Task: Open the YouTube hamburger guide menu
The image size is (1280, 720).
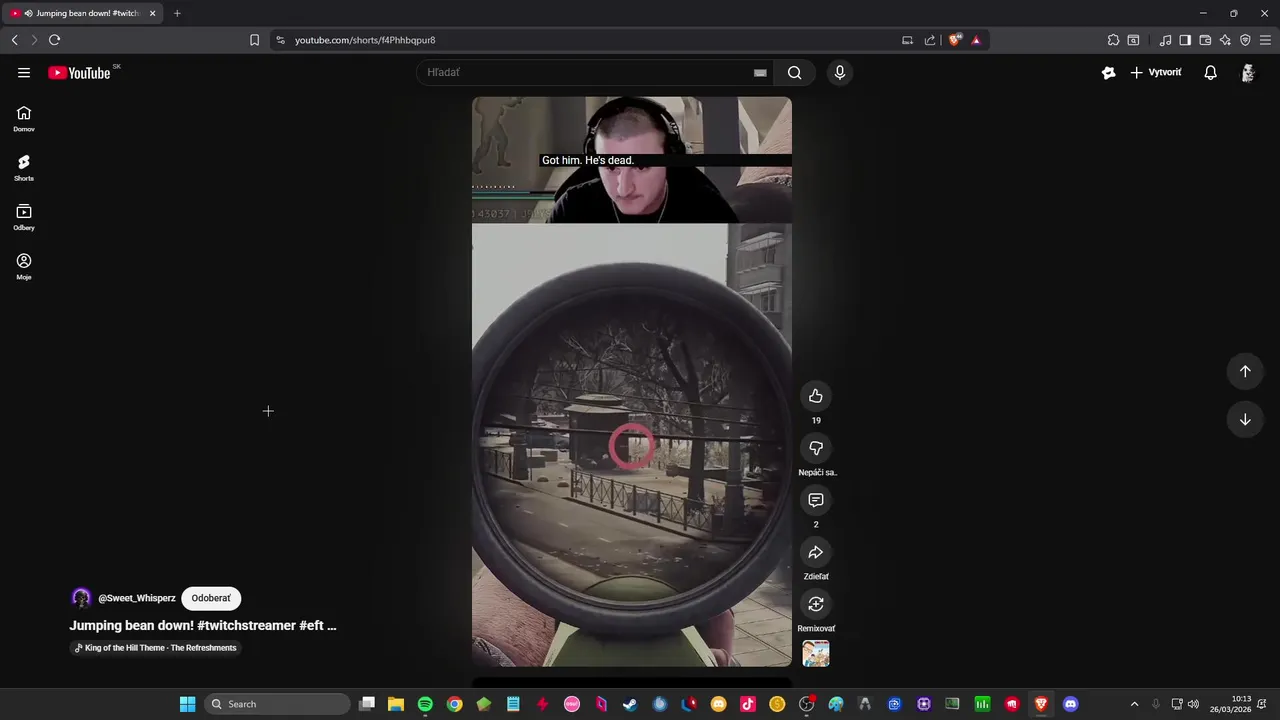Action: [x=24, y=72]
